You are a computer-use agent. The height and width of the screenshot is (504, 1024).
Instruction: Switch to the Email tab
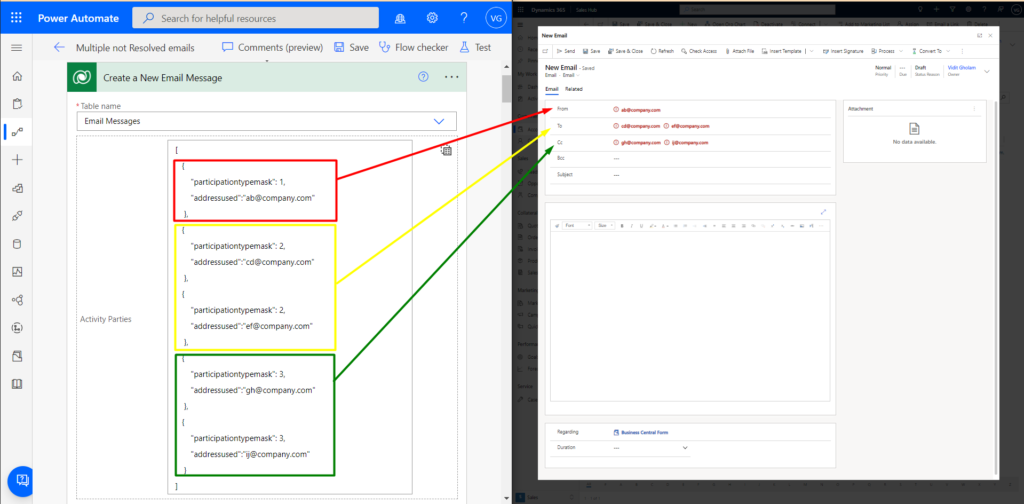coord(552,89)
